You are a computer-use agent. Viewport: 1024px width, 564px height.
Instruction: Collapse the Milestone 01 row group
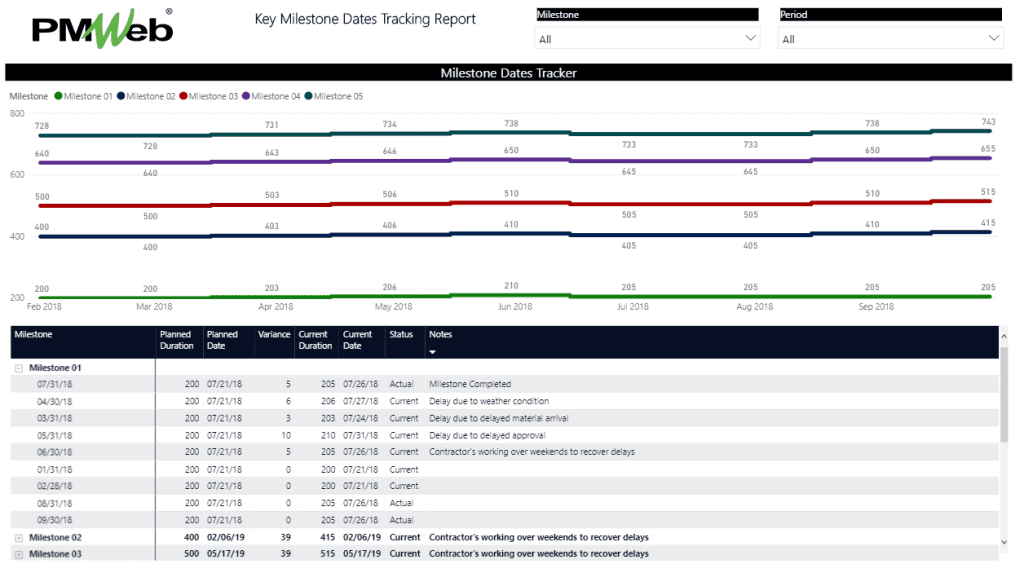19,367
